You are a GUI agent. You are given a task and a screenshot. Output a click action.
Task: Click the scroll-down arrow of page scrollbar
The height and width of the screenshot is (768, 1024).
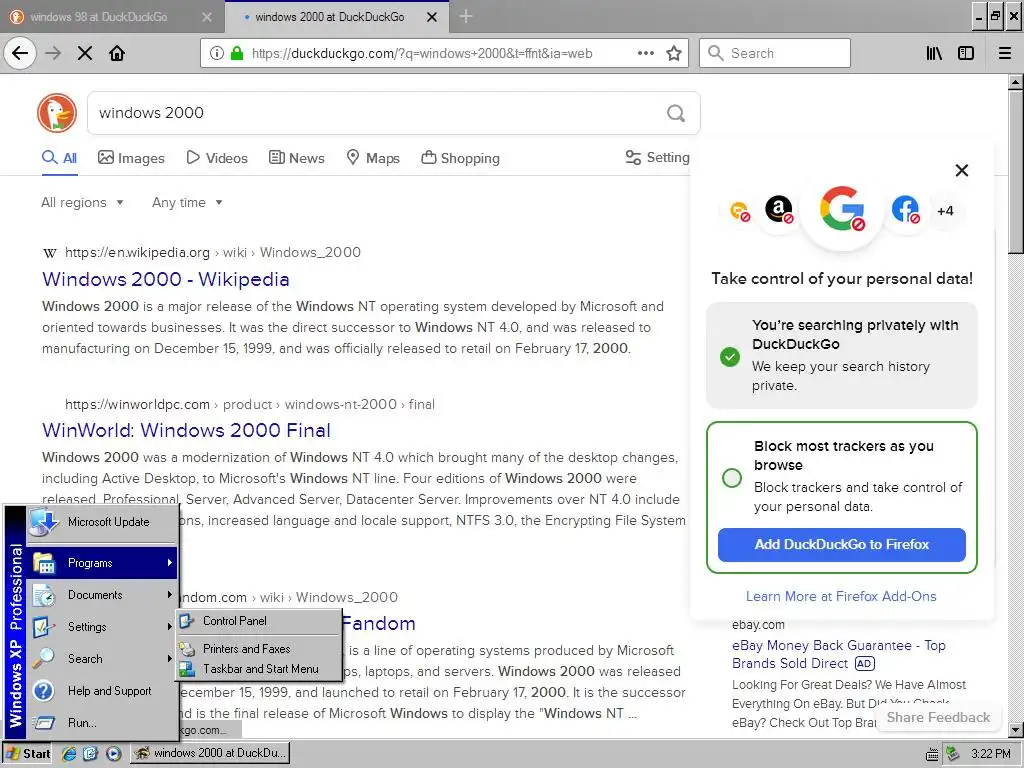click(x=1016, y=730)
